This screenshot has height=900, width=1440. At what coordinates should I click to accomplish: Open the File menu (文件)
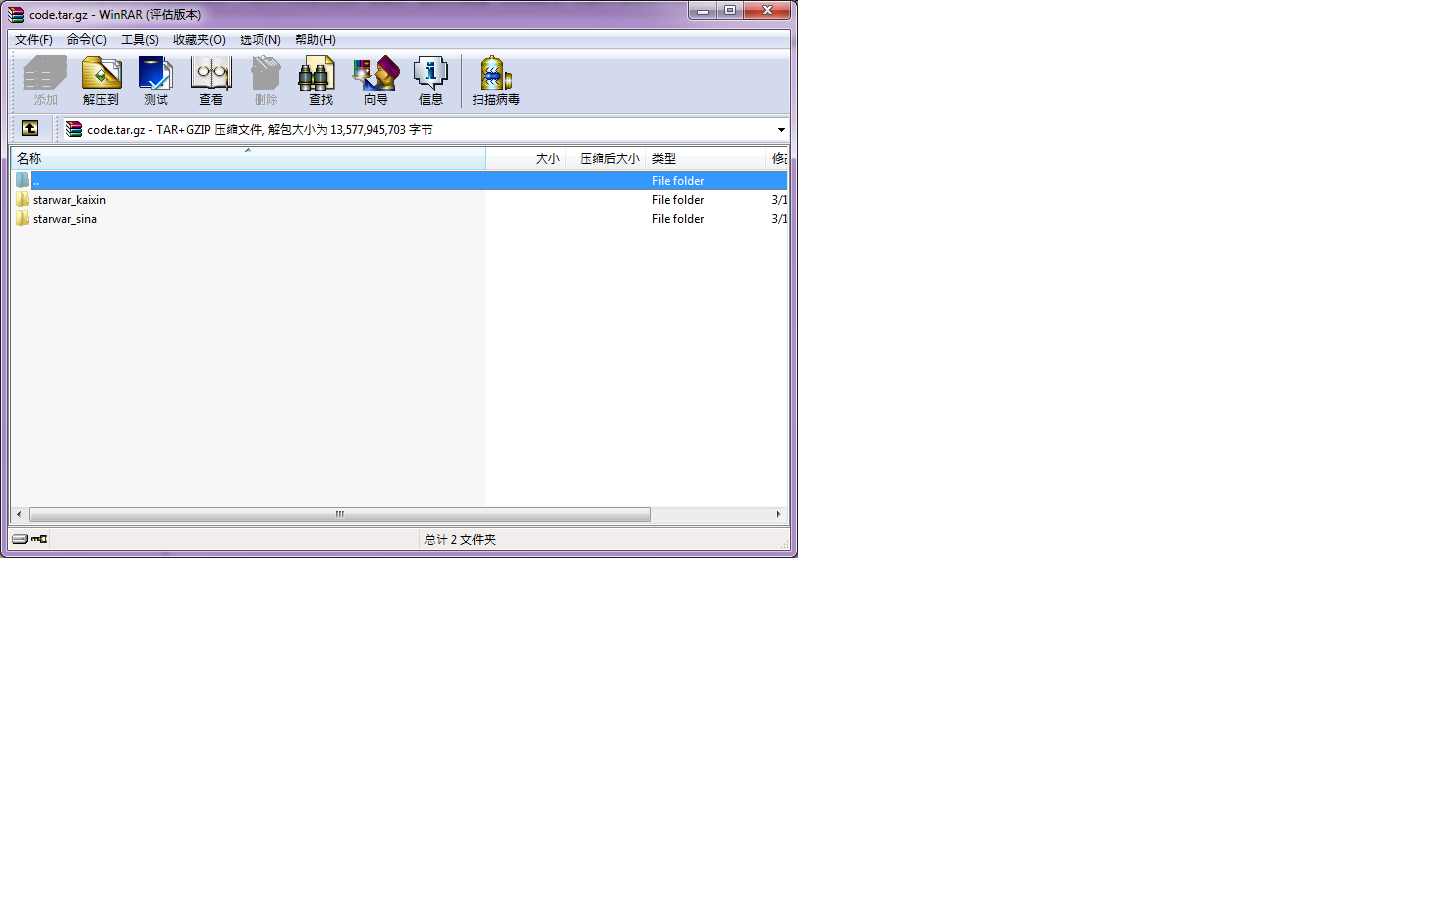tap(34, 40)
